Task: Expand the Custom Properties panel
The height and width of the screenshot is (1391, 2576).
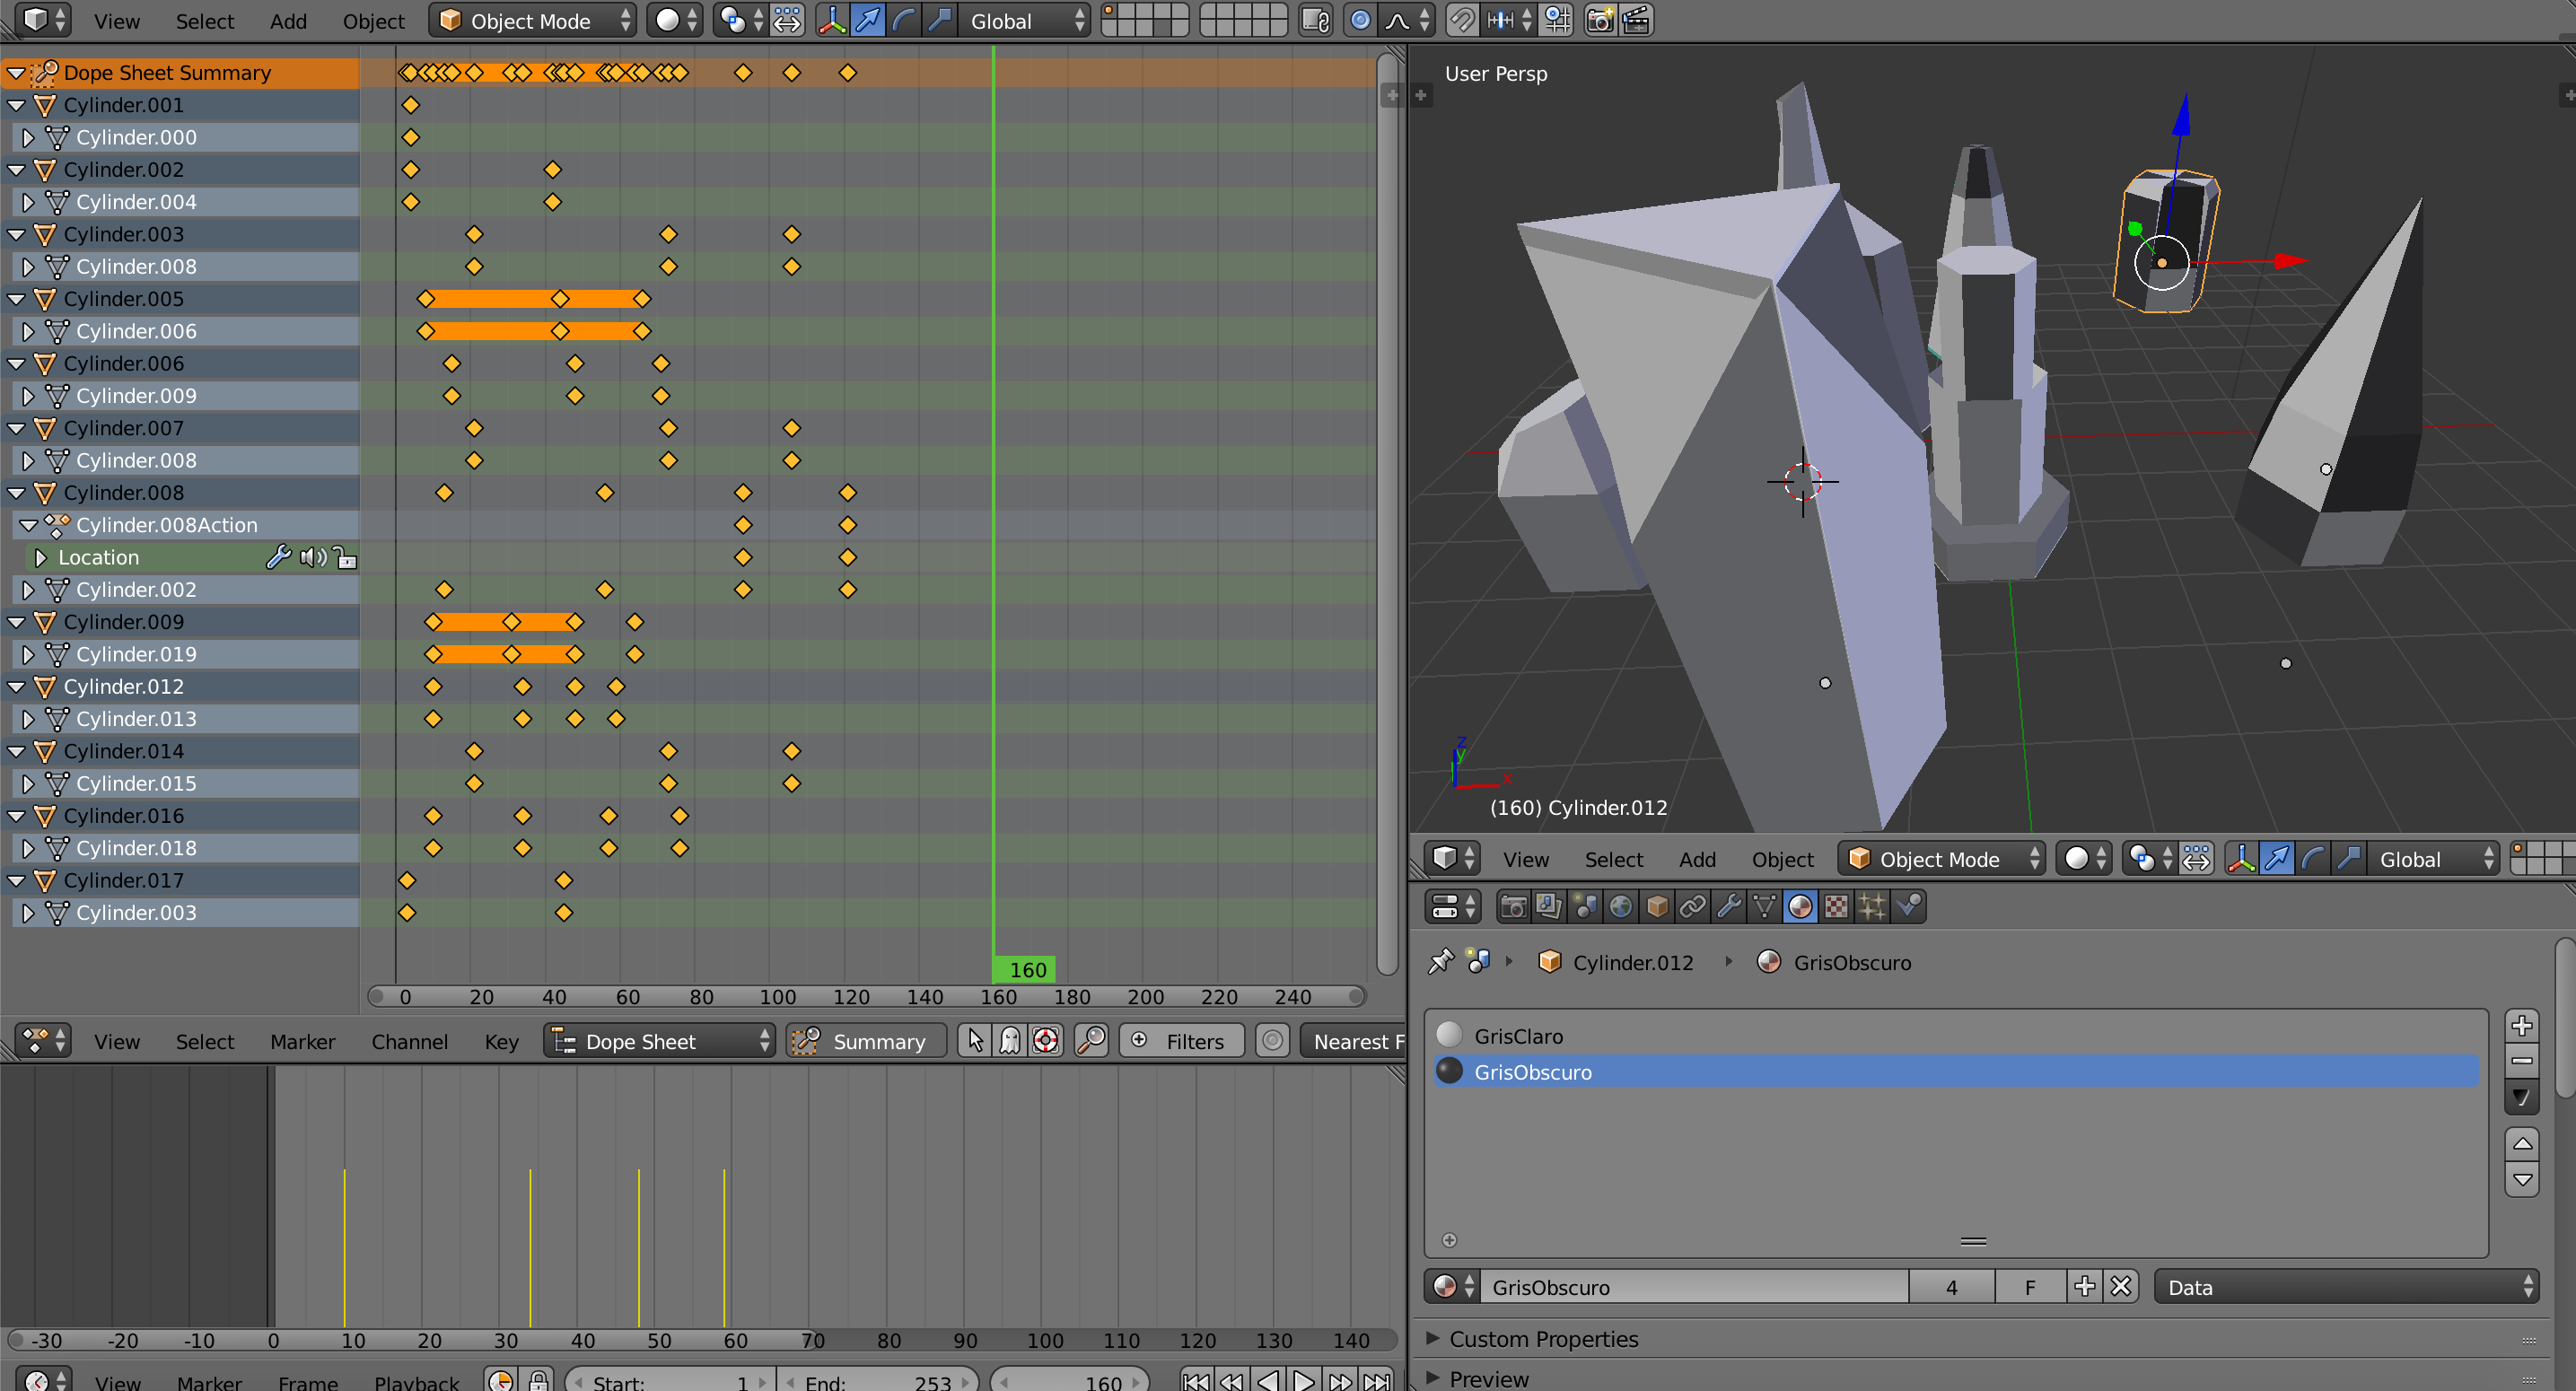Action: (x=1542, y=1339)
